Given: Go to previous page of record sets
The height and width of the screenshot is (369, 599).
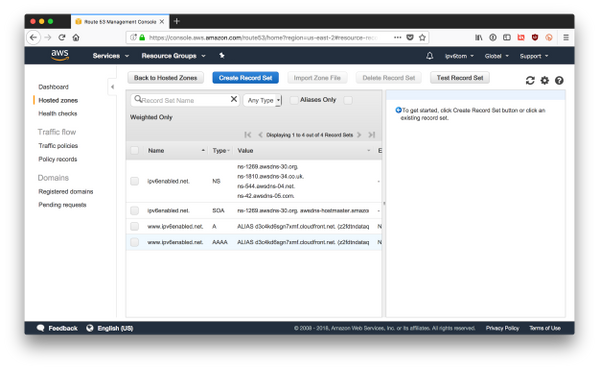Looking at the screenshot, I should point(260,135).
